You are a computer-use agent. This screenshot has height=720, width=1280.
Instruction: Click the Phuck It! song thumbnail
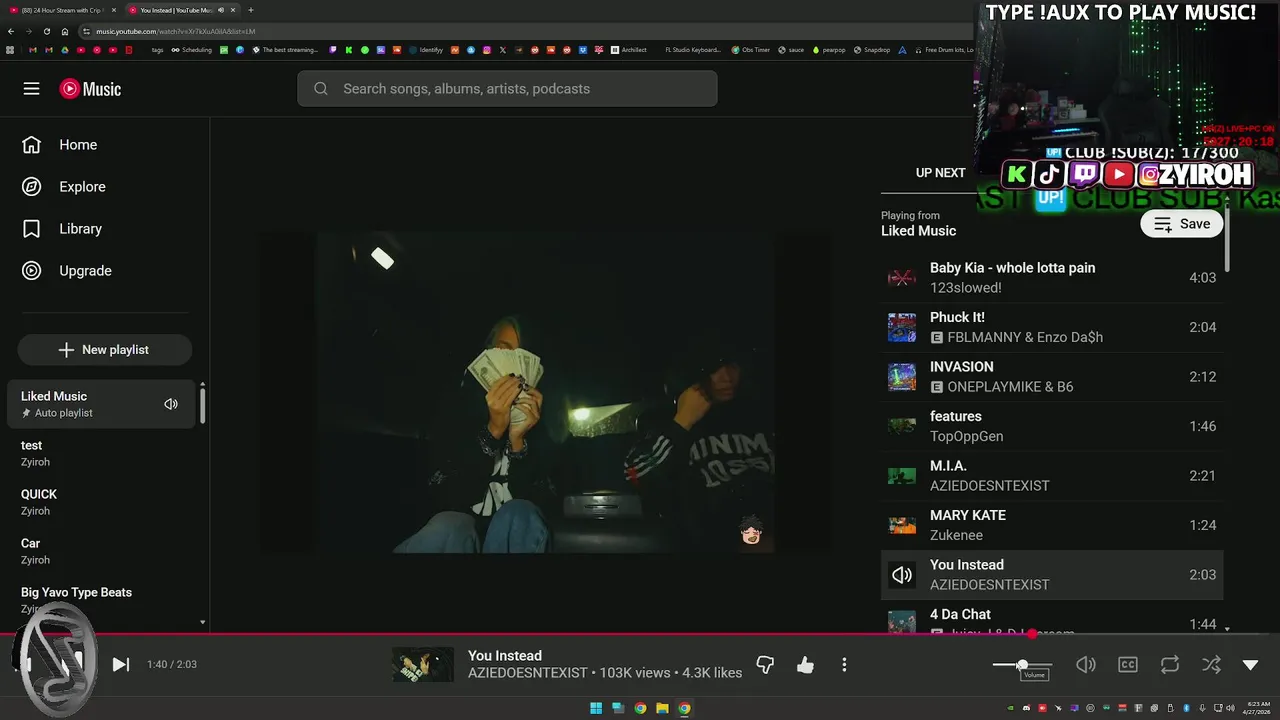coord(902,327)
